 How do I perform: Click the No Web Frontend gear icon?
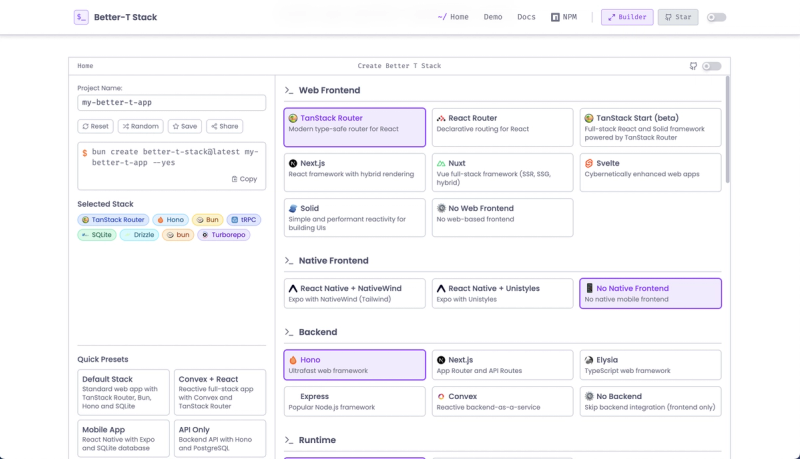click(441, 208)
